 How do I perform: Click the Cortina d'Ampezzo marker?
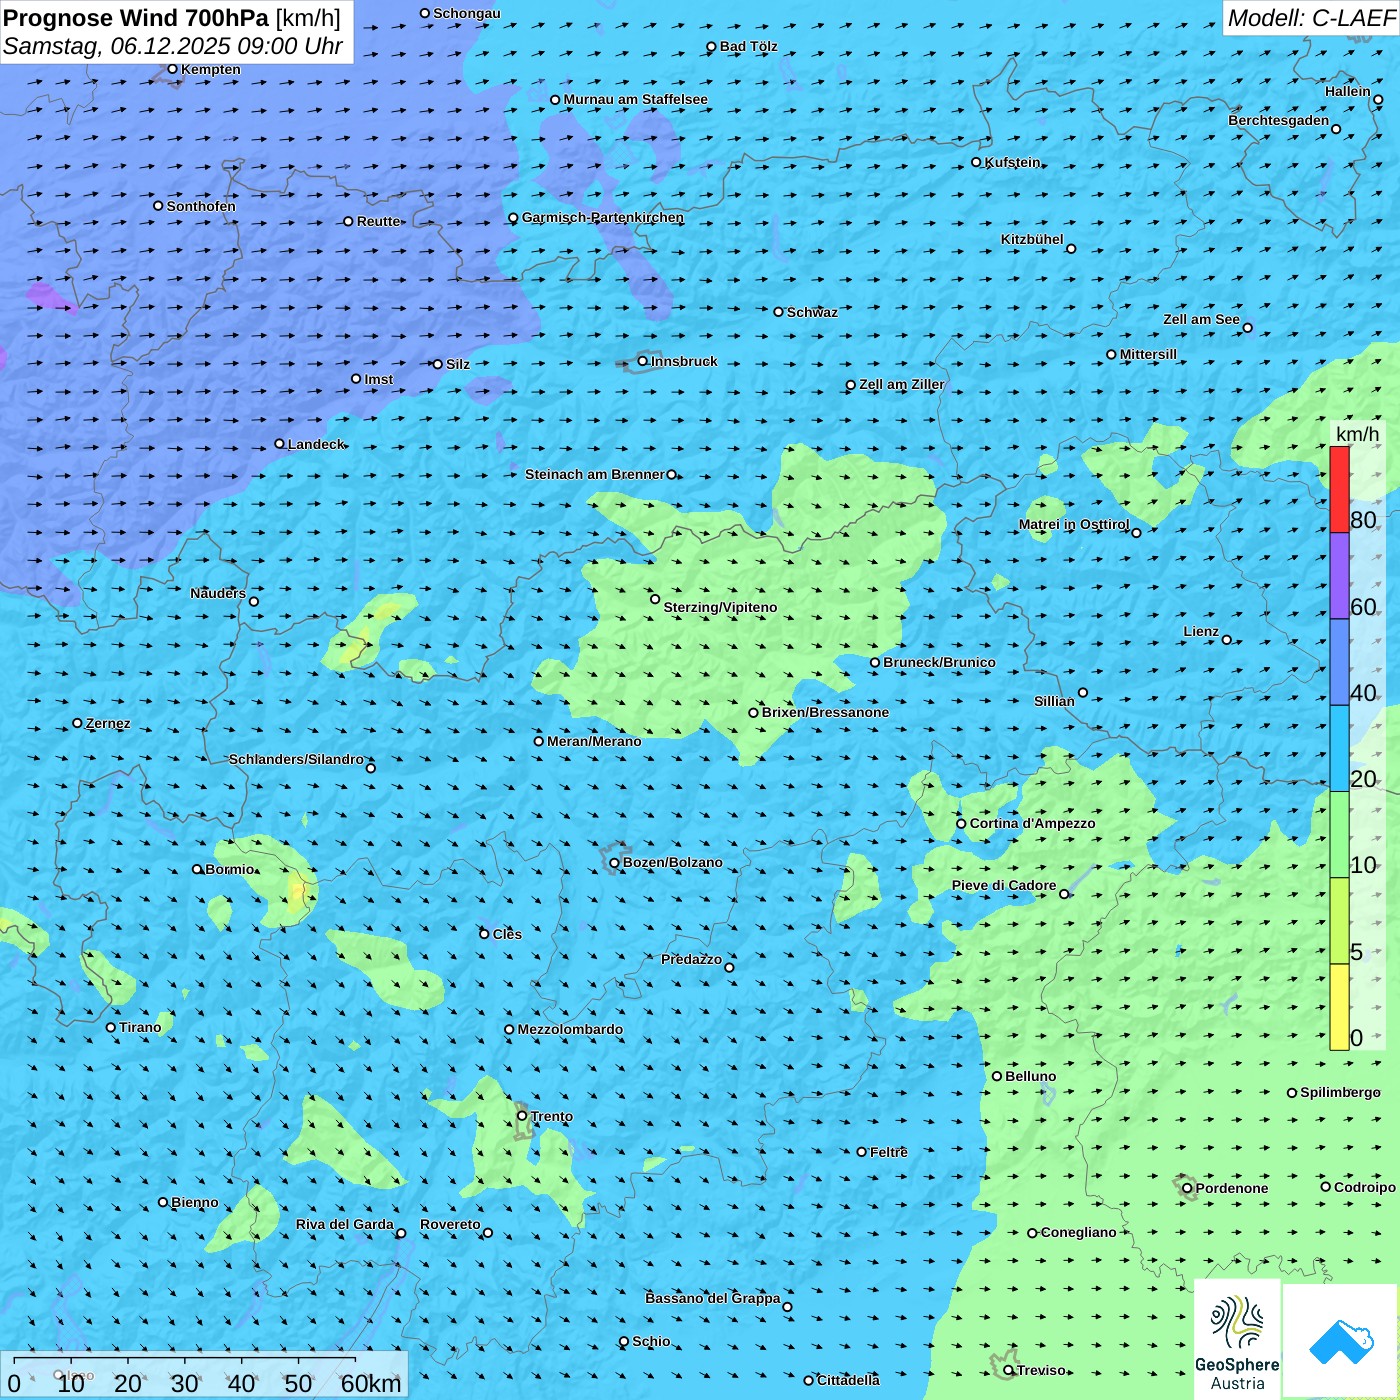[x=961, y=824]
